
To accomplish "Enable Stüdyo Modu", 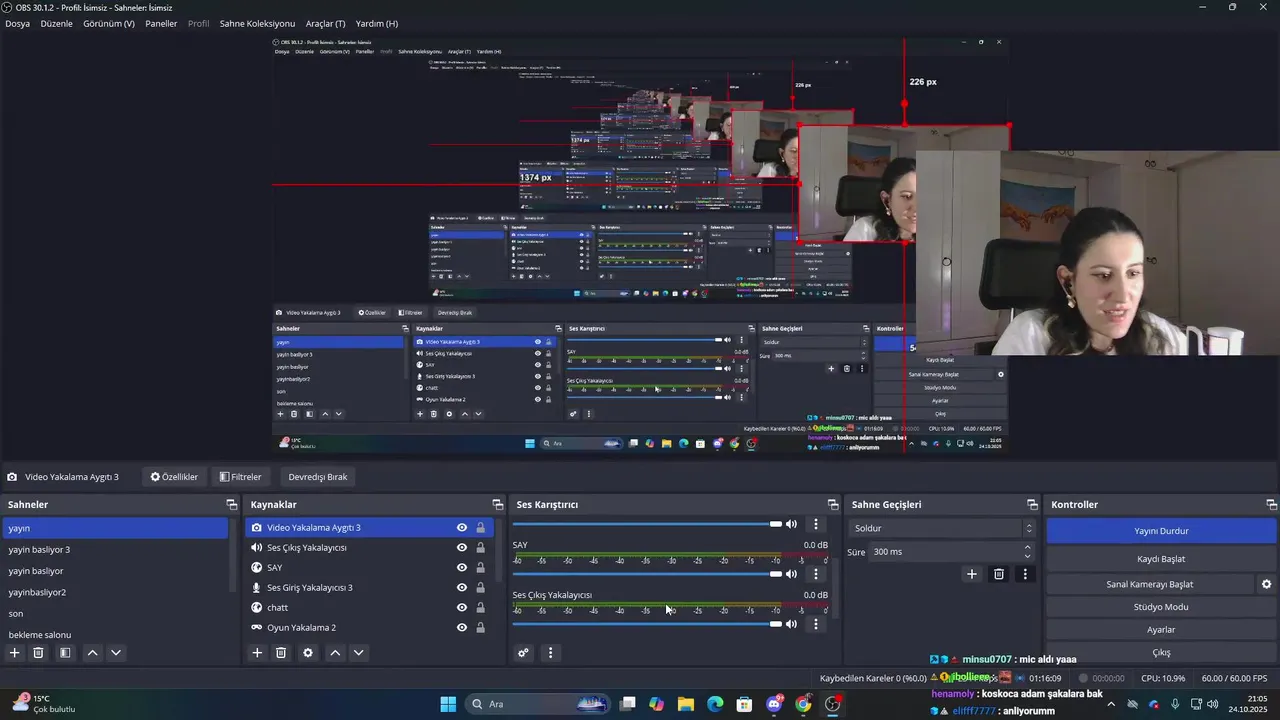I will (x=1161, y=607).
